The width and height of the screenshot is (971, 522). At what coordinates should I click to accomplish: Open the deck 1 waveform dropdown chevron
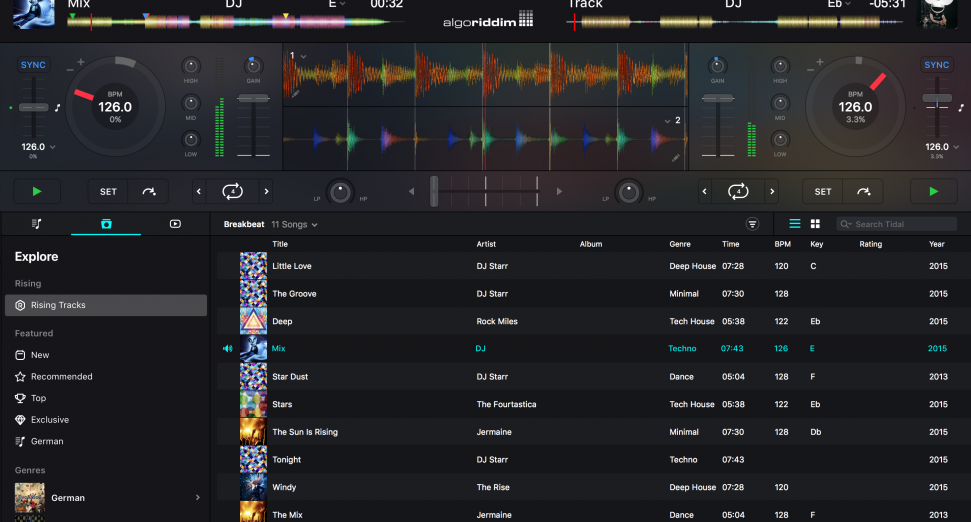point(303,56)
